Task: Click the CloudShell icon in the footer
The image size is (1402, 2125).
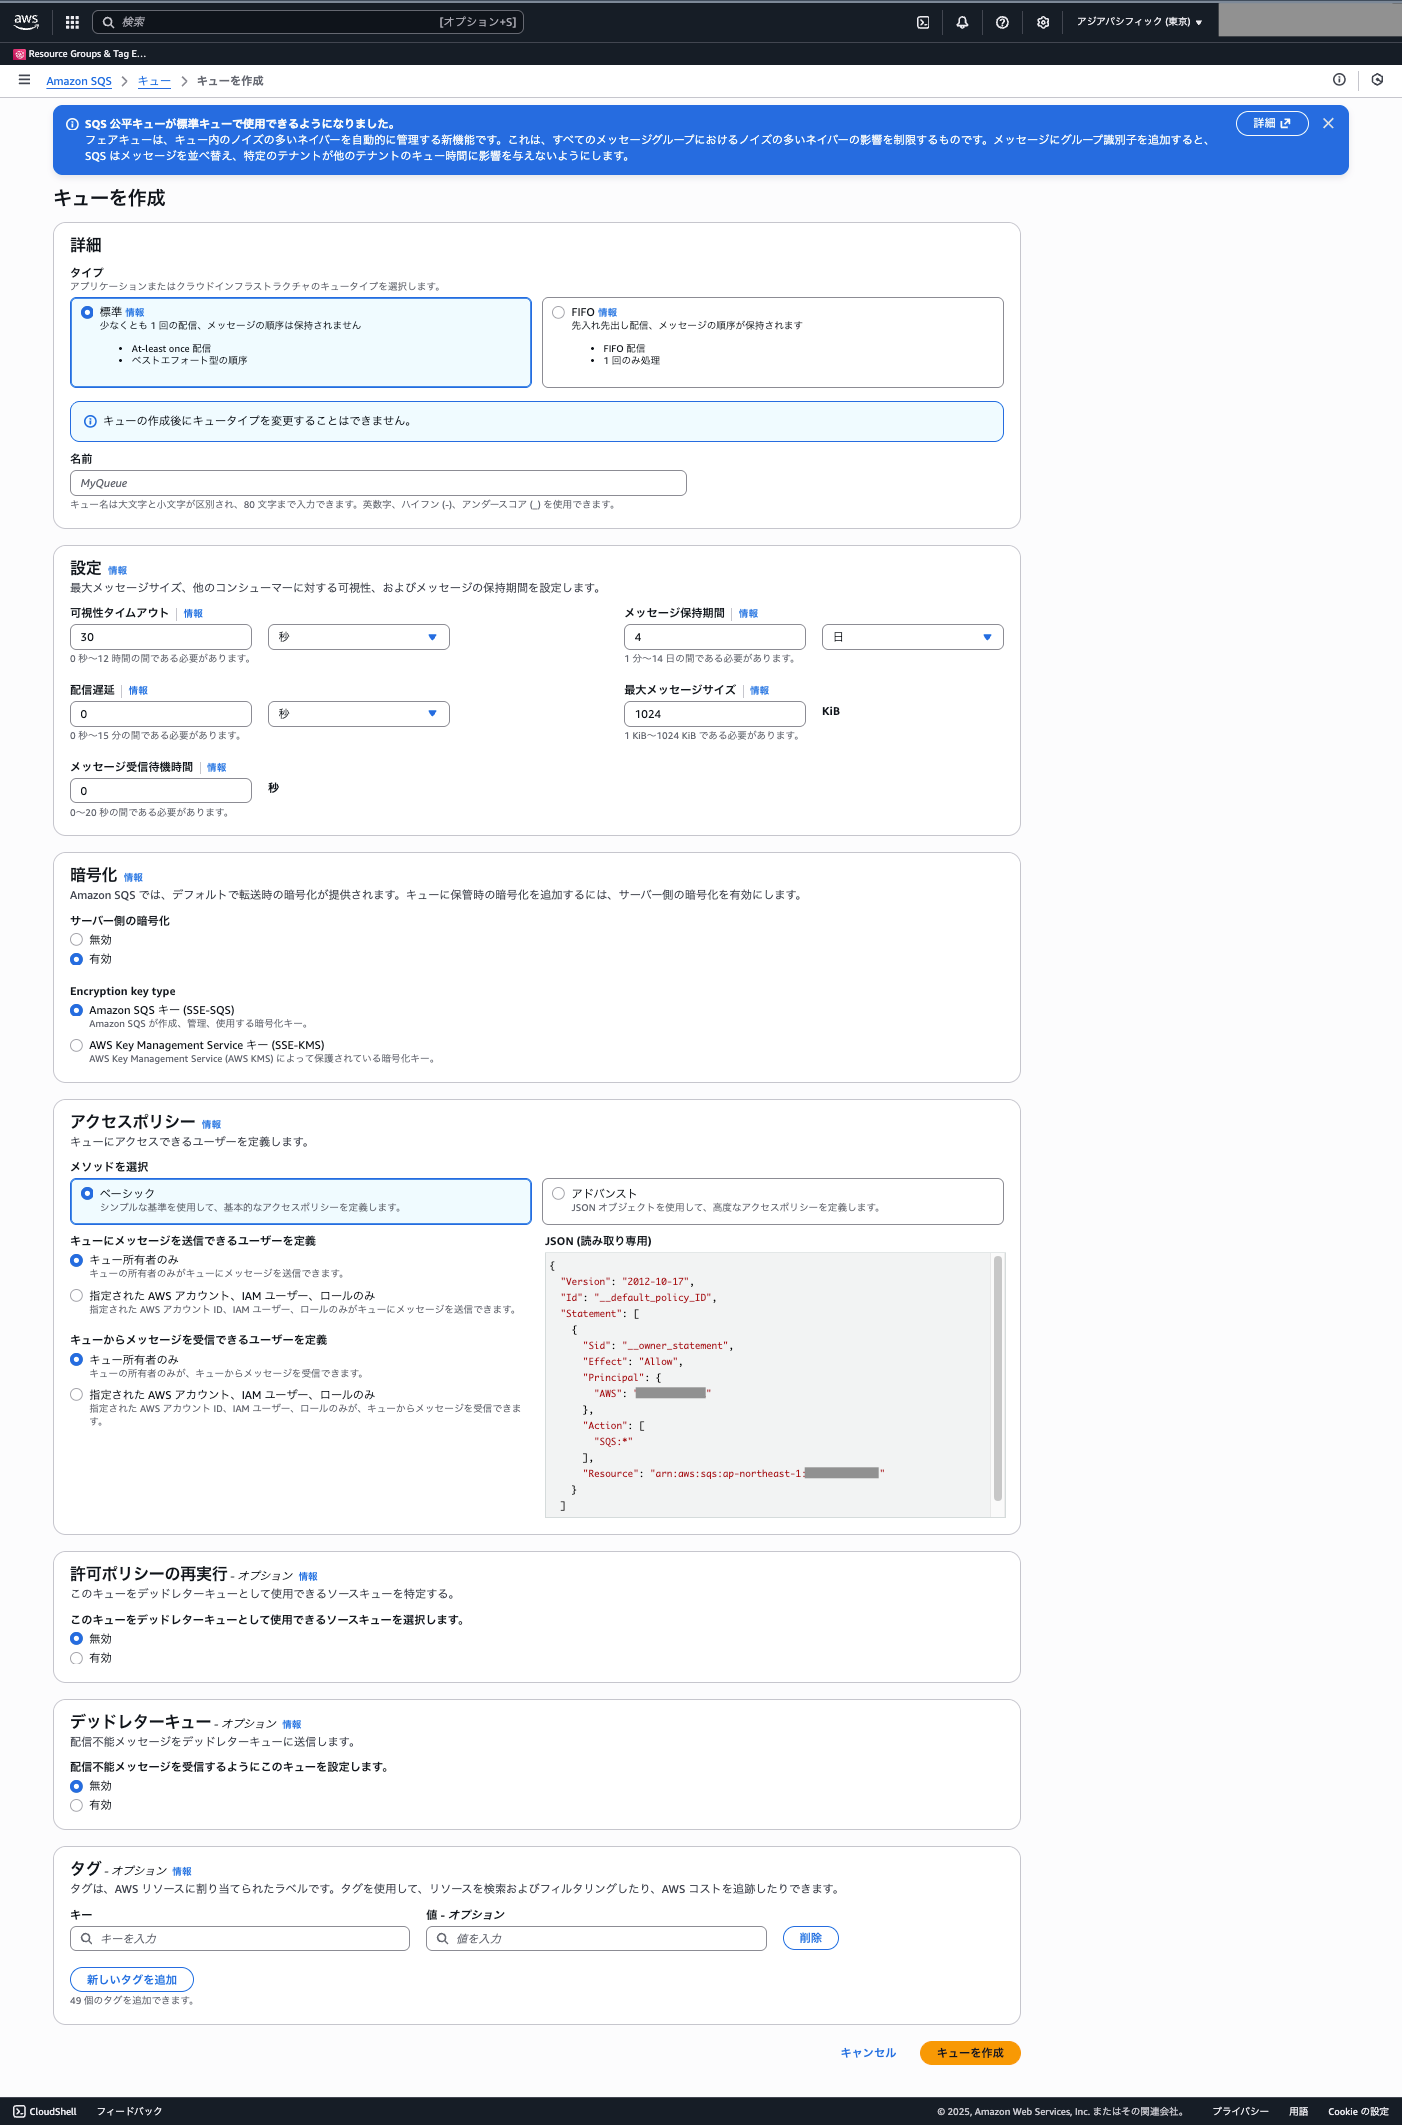Action: tap(19, 2111)
